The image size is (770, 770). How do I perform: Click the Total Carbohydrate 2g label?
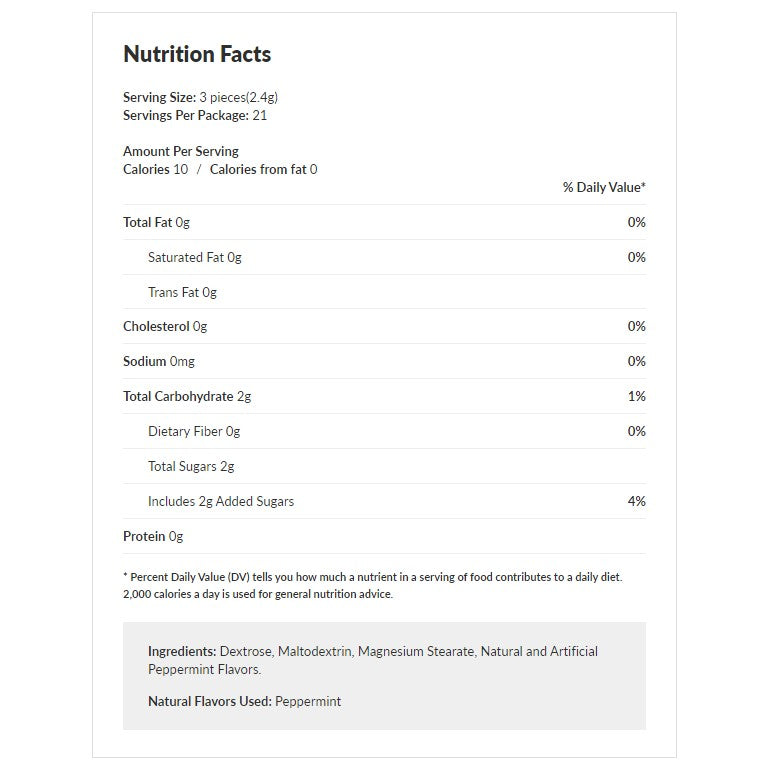click(187, 396)
